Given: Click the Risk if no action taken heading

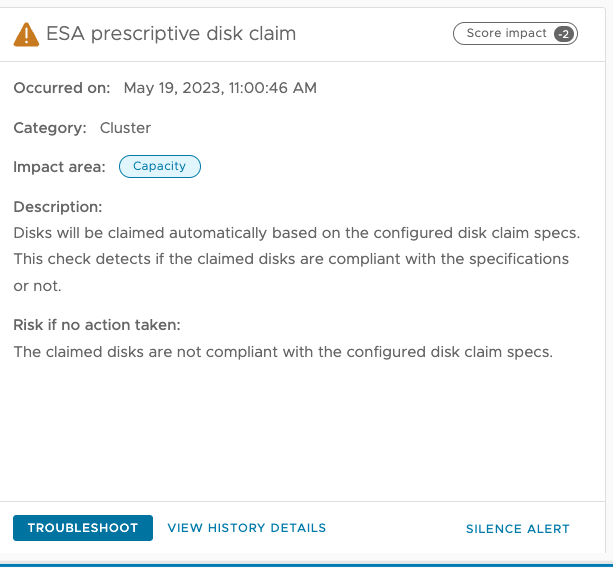Looking at the screenshot, I should [x=96, y=325].
